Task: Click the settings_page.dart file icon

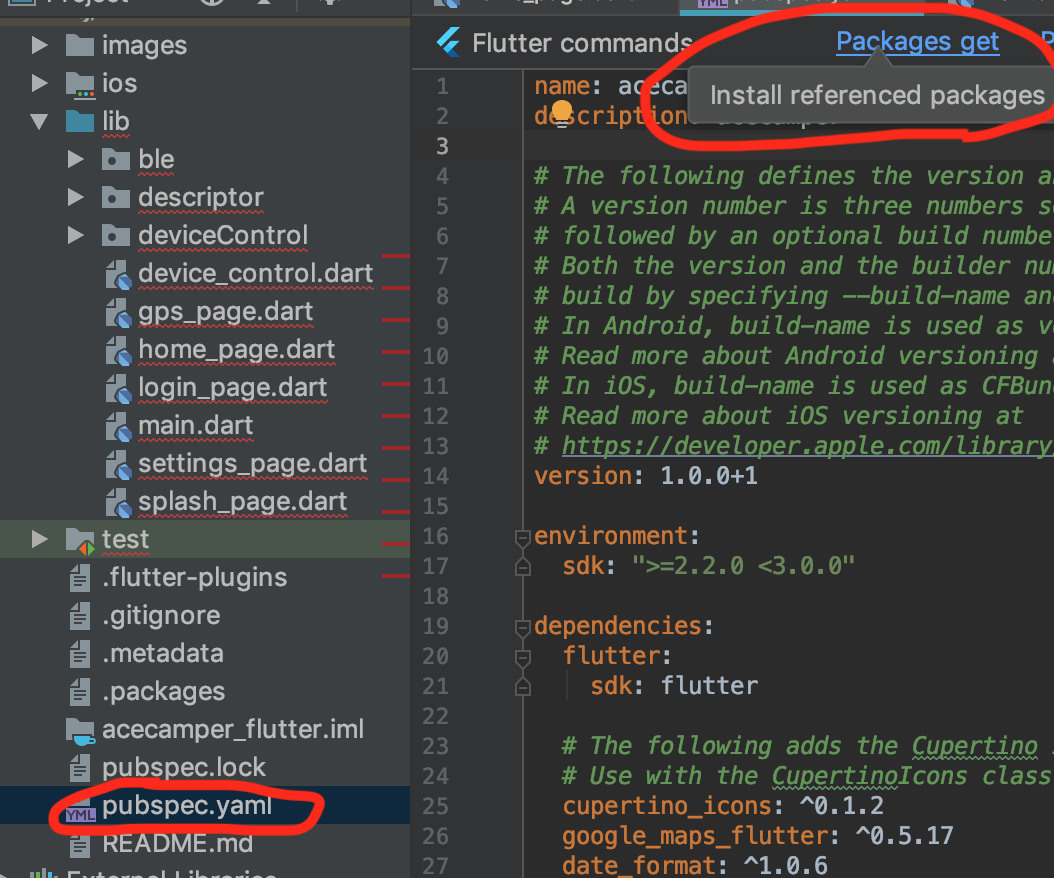Action: click(118, 465)
